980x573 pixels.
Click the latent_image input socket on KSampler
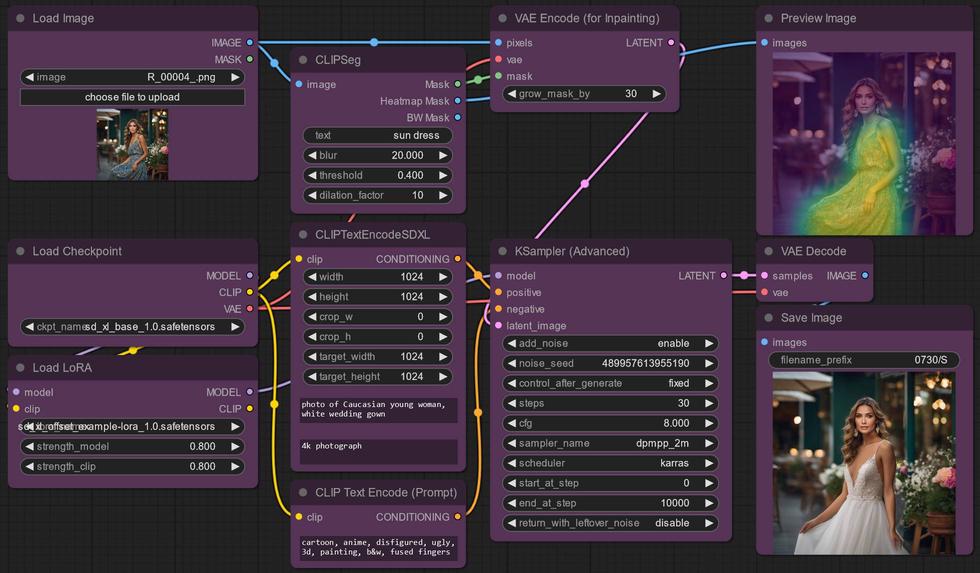[498, 326]
